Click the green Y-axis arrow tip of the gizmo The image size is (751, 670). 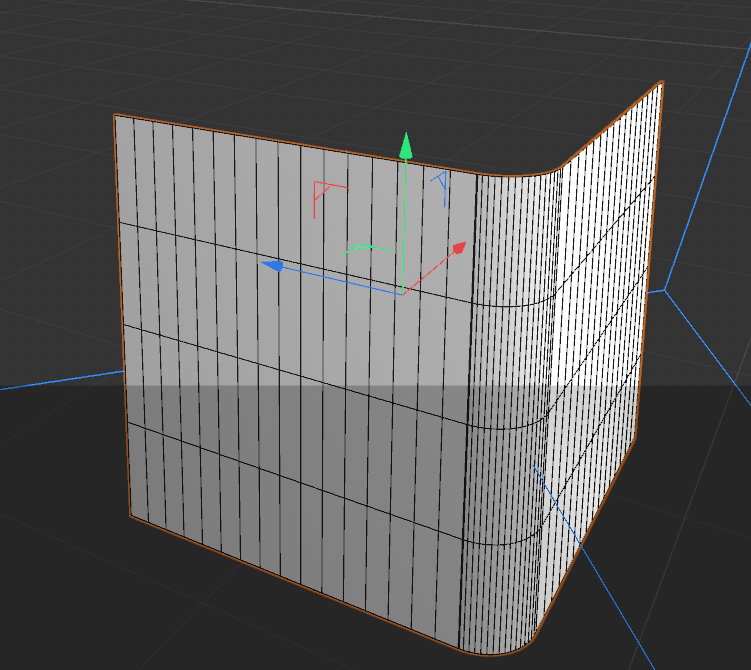(x=406, y=146)
